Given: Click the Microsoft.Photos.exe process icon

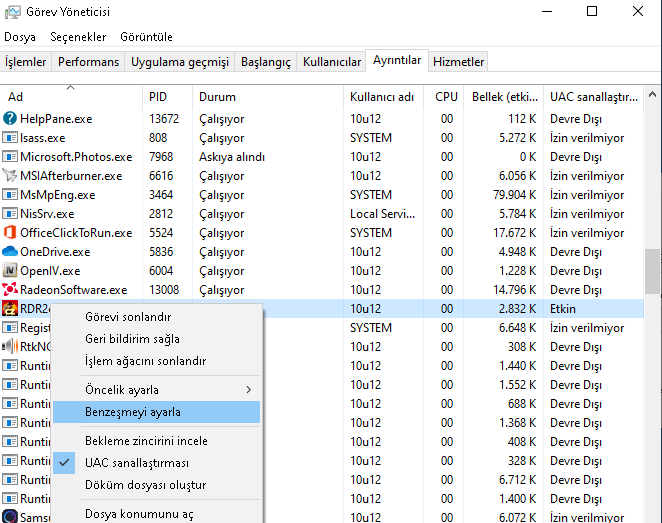Looking at the screenshot, I should [10, 157].
